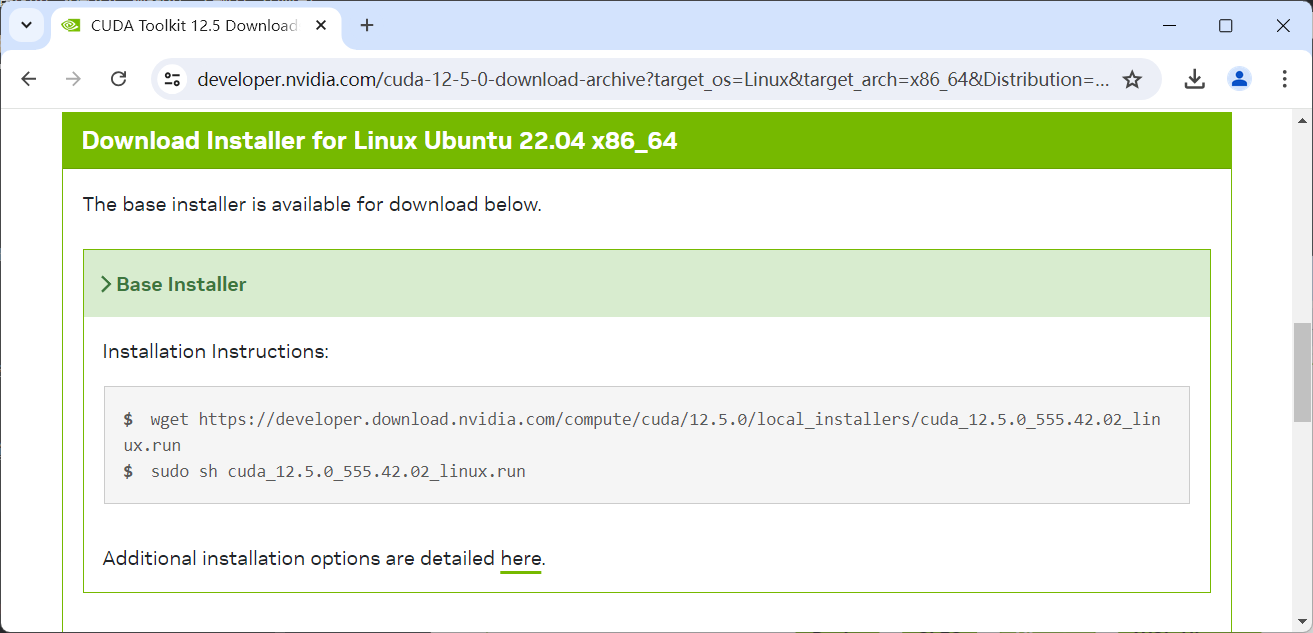Open the Chrome three-dot menu
The width and height of the screenshot is (1313, 633).
coord(1285,78)
